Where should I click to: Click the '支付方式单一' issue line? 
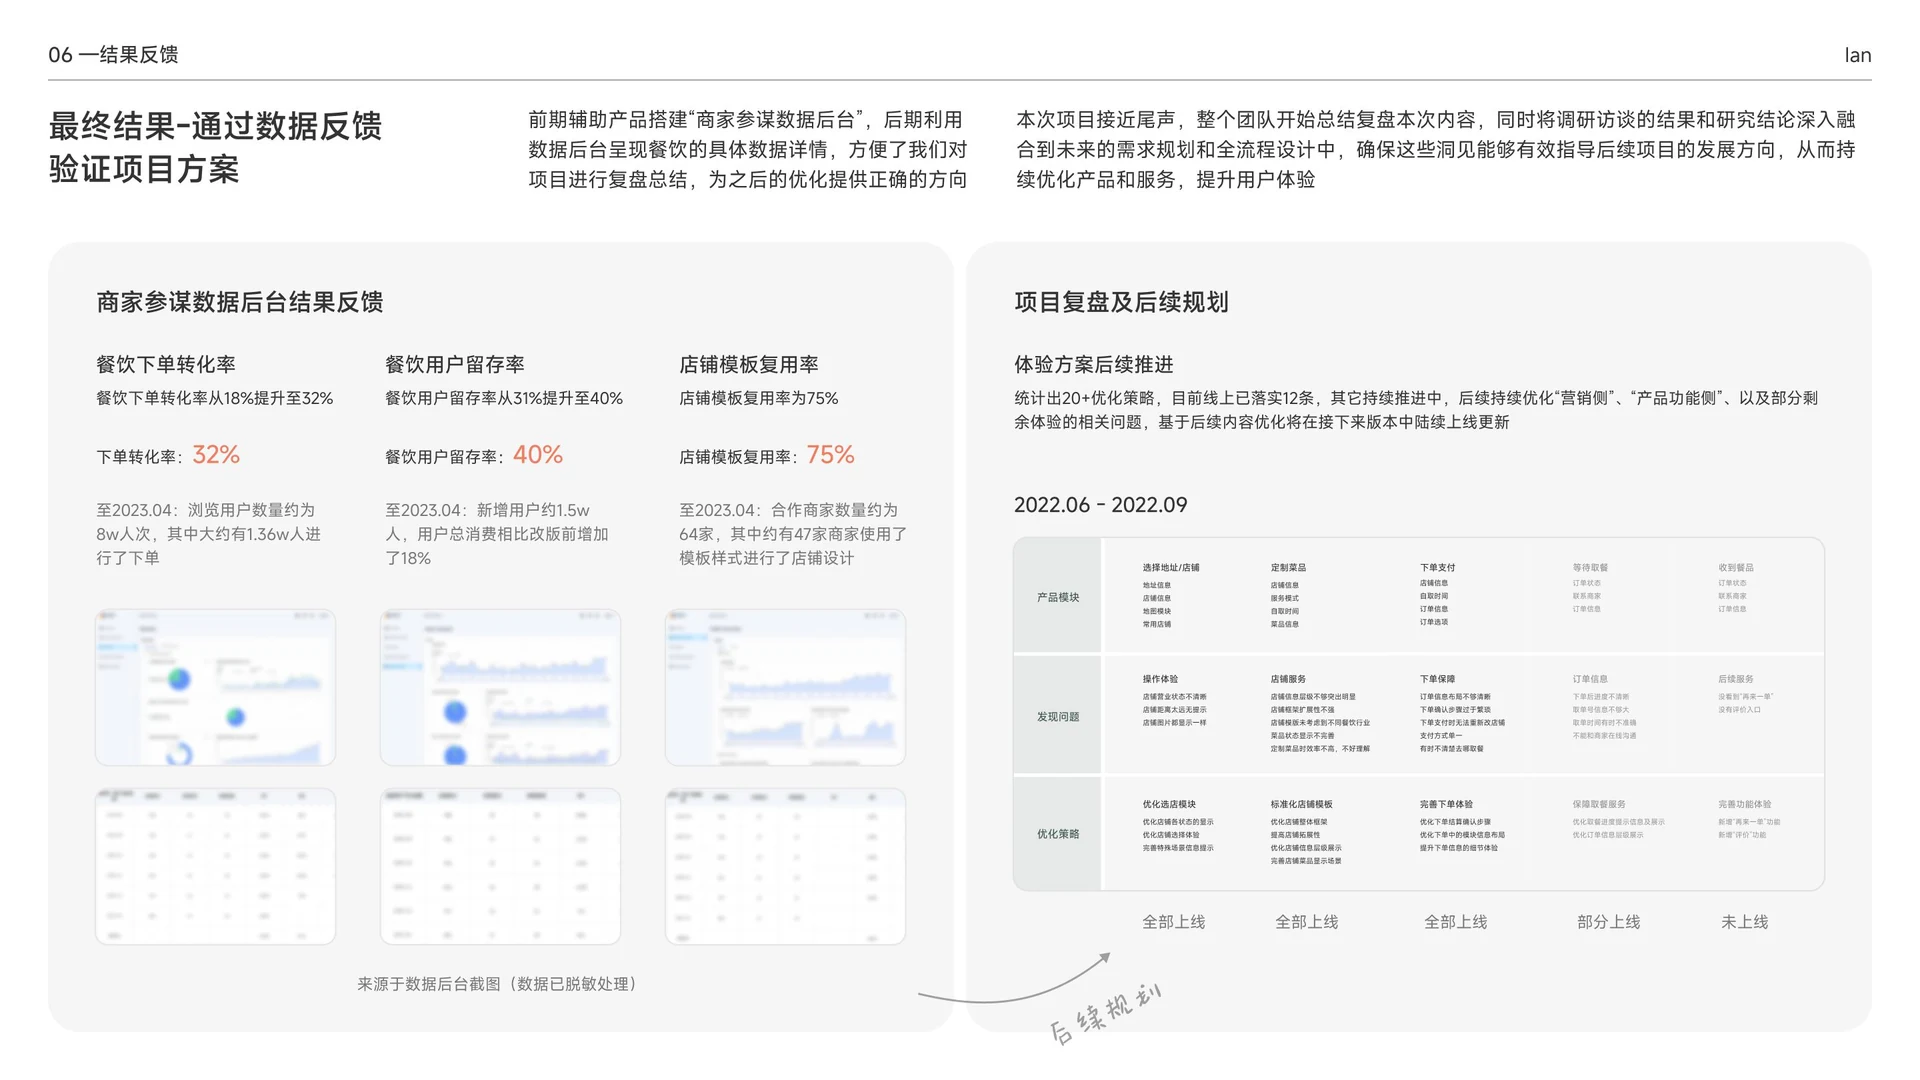1441,735
